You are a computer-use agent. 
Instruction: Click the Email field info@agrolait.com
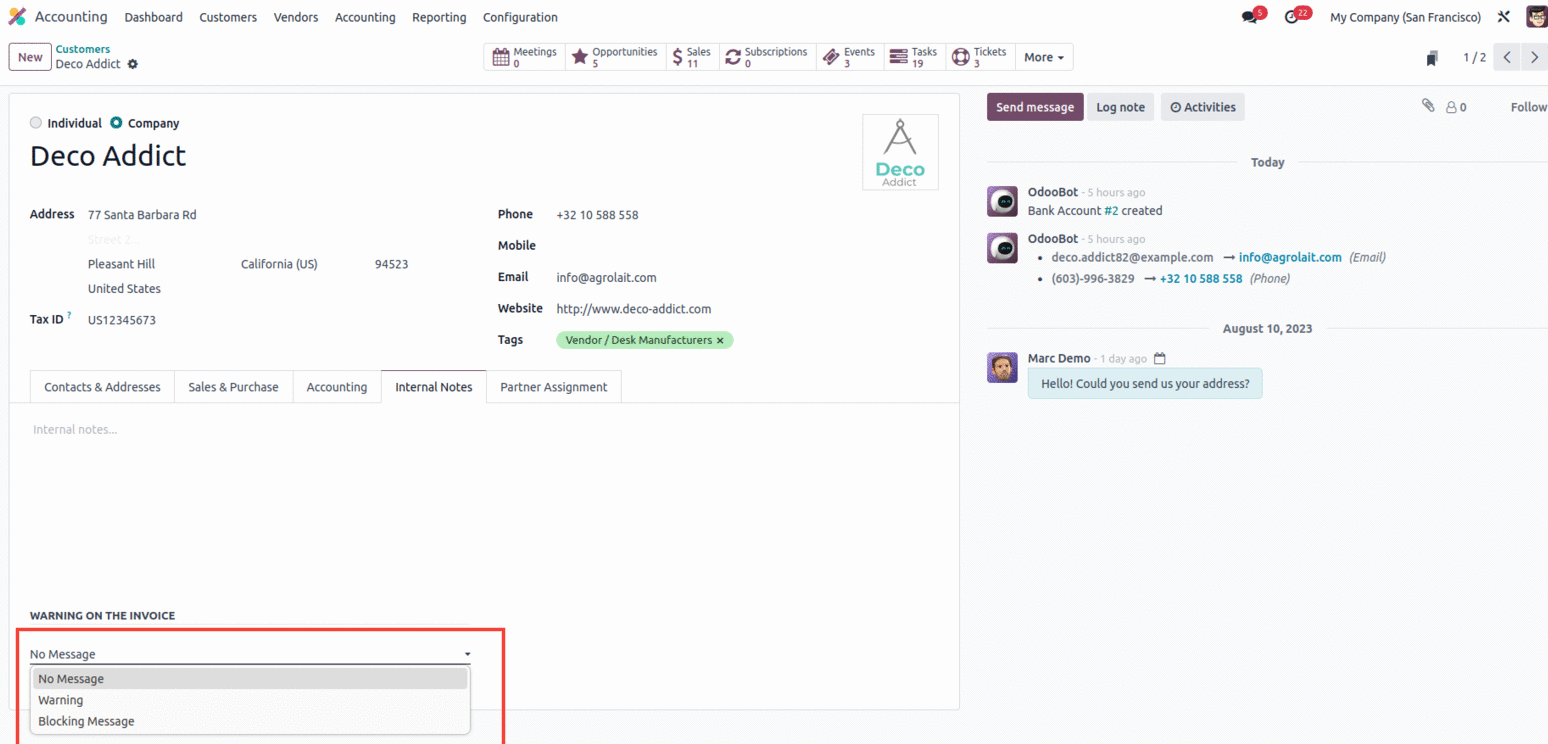point(607,278)
